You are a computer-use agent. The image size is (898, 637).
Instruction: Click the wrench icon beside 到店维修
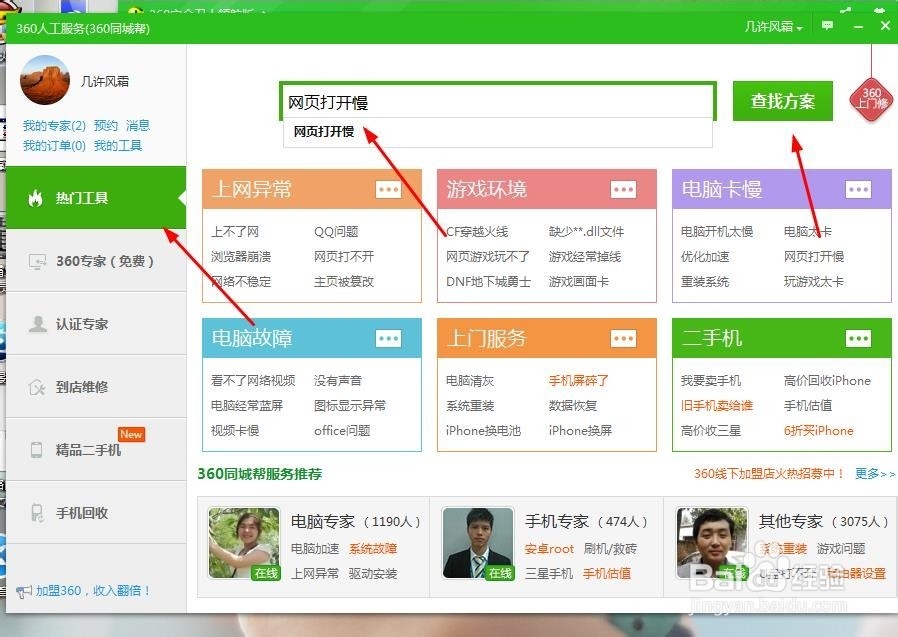click(37, 387)
